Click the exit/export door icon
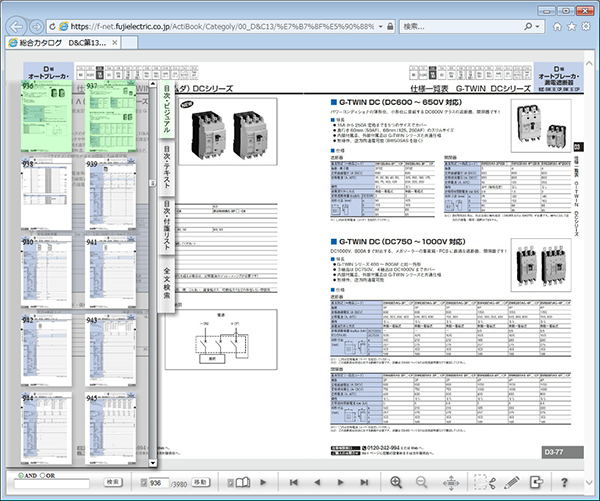Screen dimensions: 600x501 [536, 482]
